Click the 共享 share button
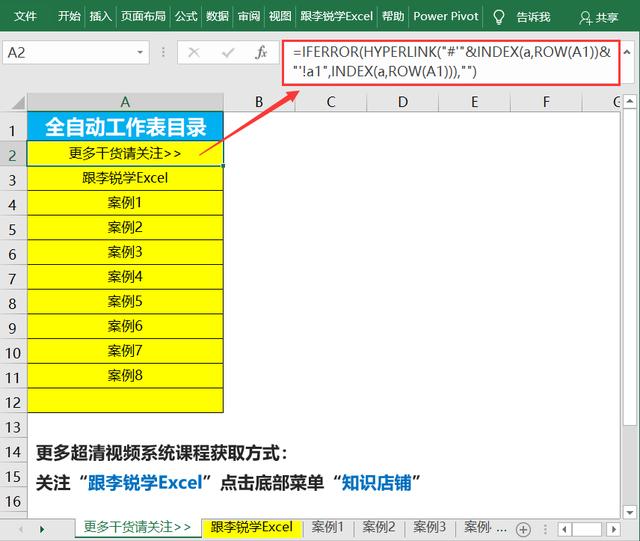This screenshot has height=541, width=640. coord(598,17)
